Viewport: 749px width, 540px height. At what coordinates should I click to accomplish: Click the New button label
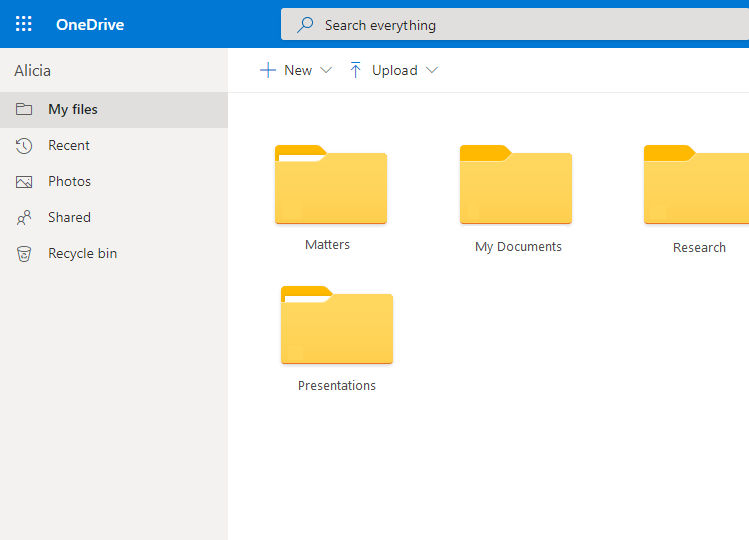tap(298, 70)
